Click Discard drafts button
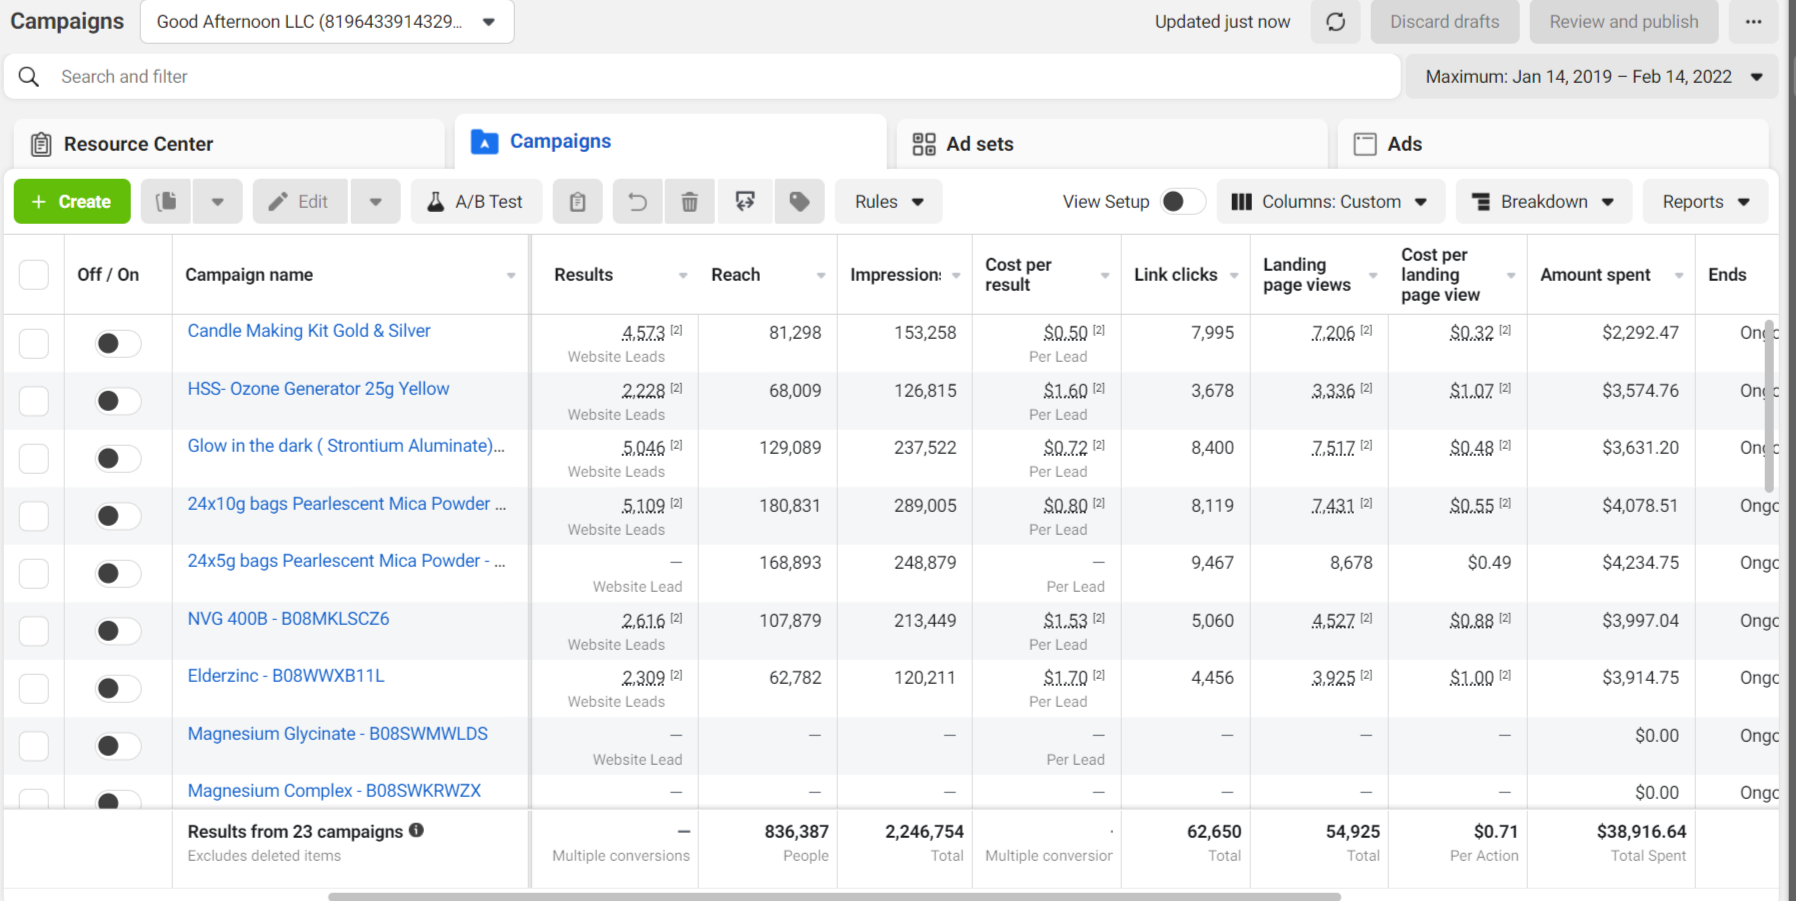1796x901 pixels. coord(1444,22)
